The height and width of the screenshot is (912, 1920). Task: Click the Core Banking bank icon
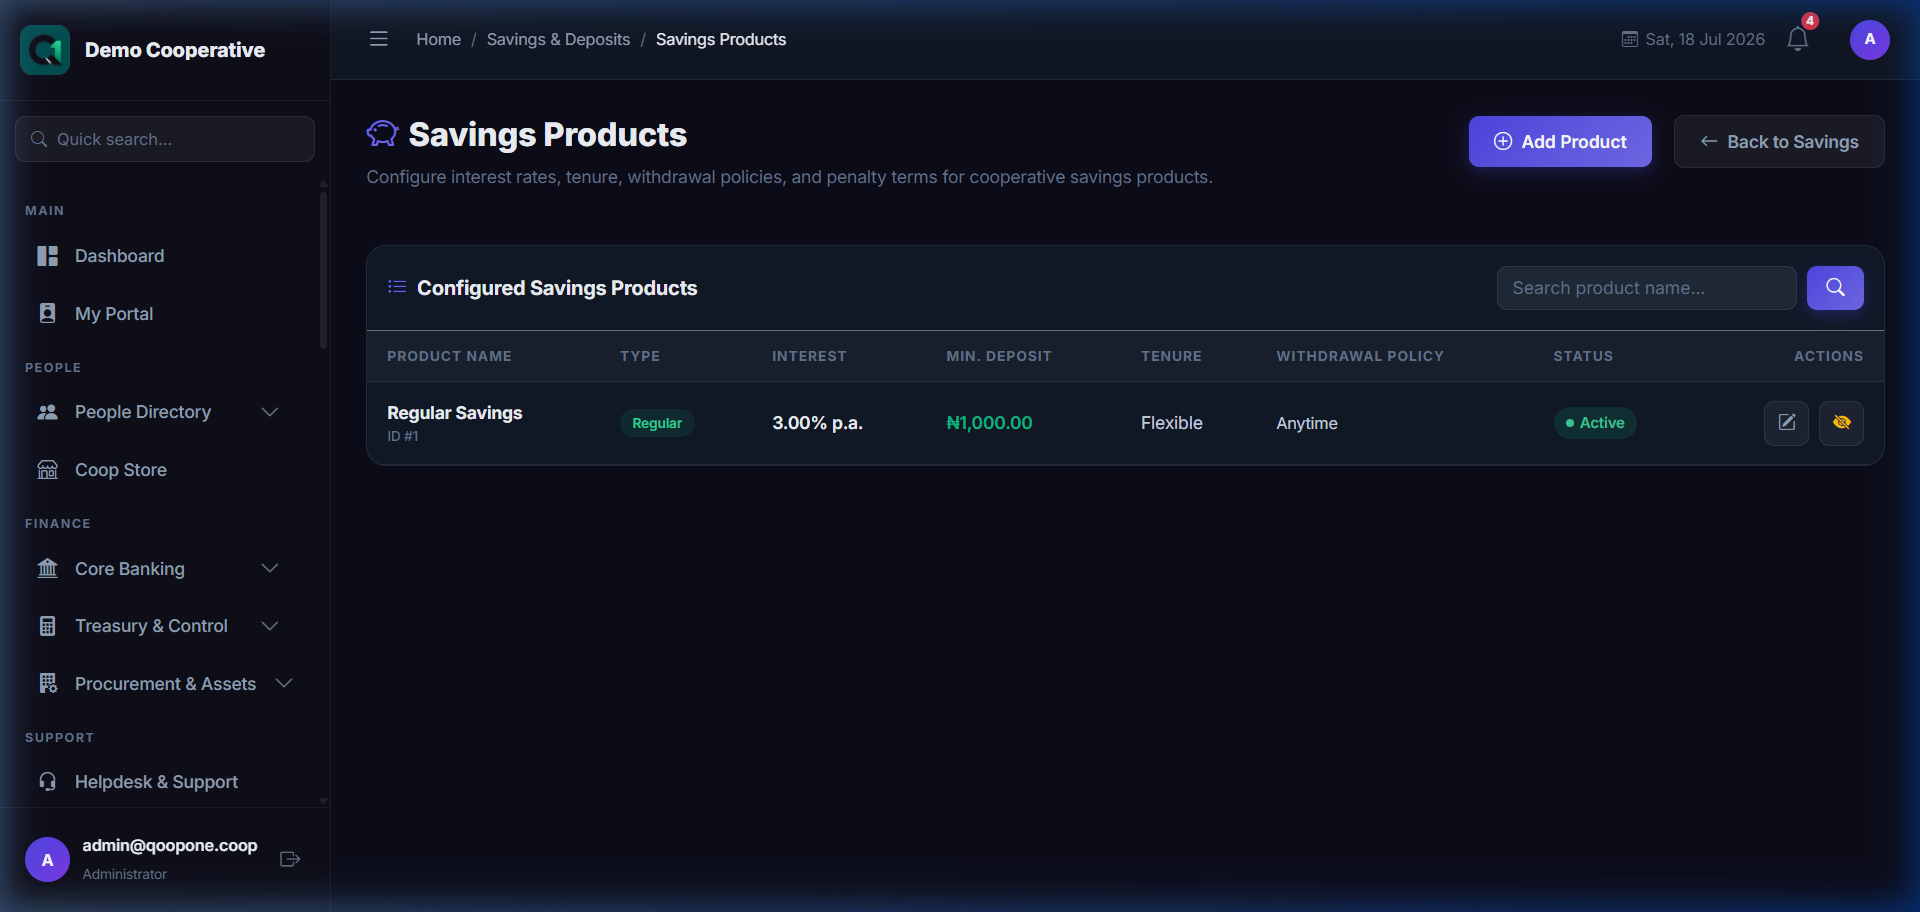47,568
